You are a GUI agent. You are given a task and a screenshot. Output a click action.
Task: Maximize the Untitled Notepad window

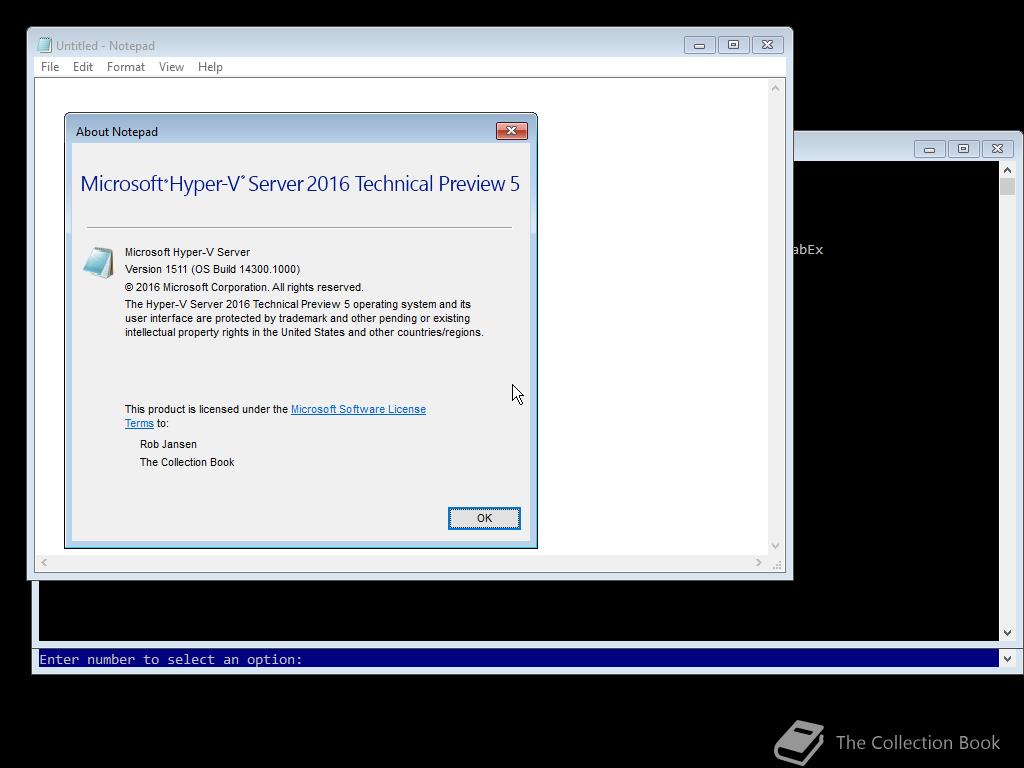[733, 45]
